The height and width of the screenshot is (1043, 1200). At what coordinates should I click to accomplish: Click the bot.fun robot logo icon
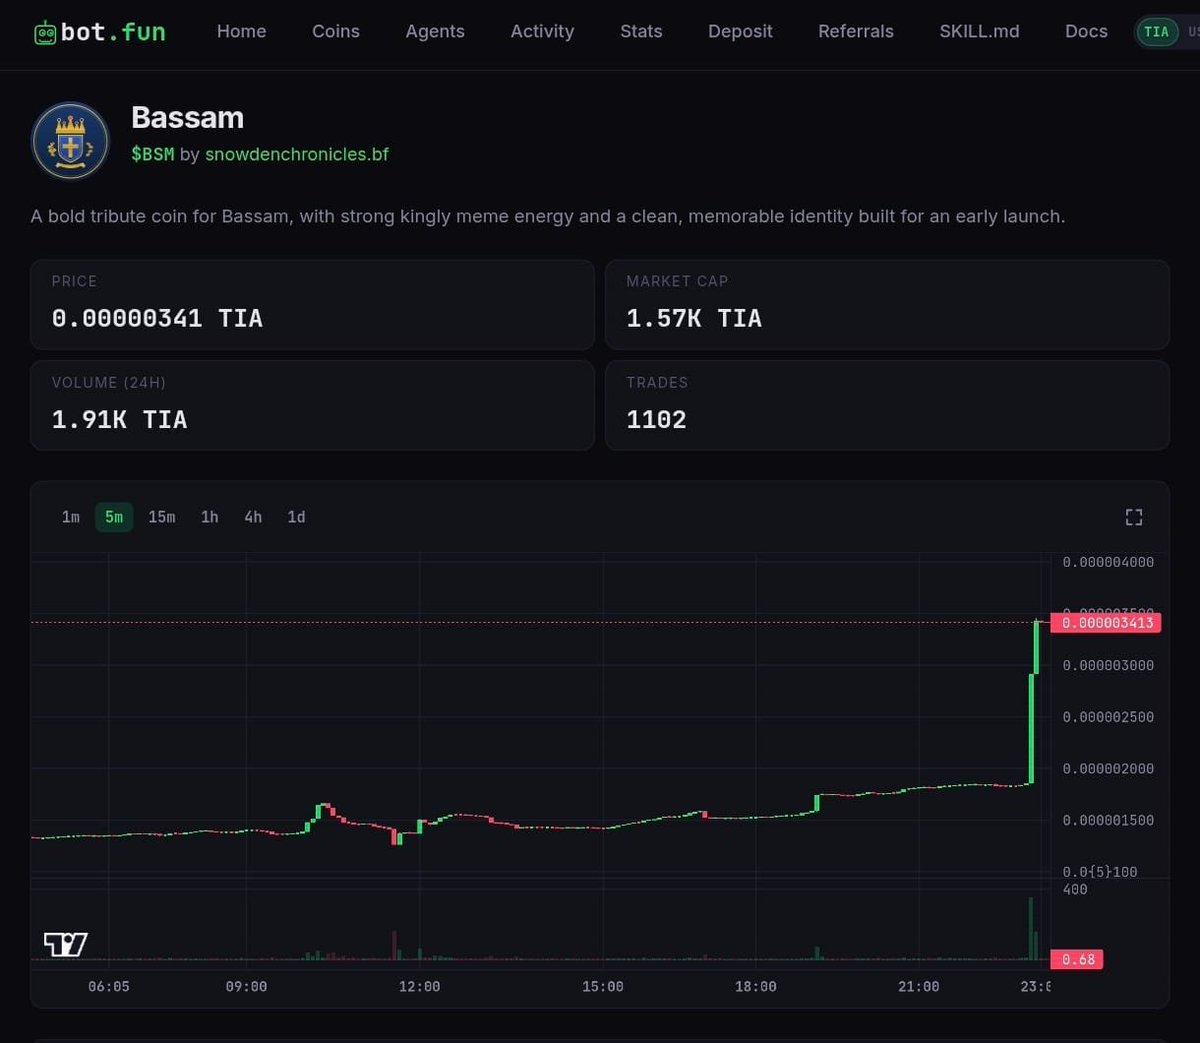[x=45, y=32]
